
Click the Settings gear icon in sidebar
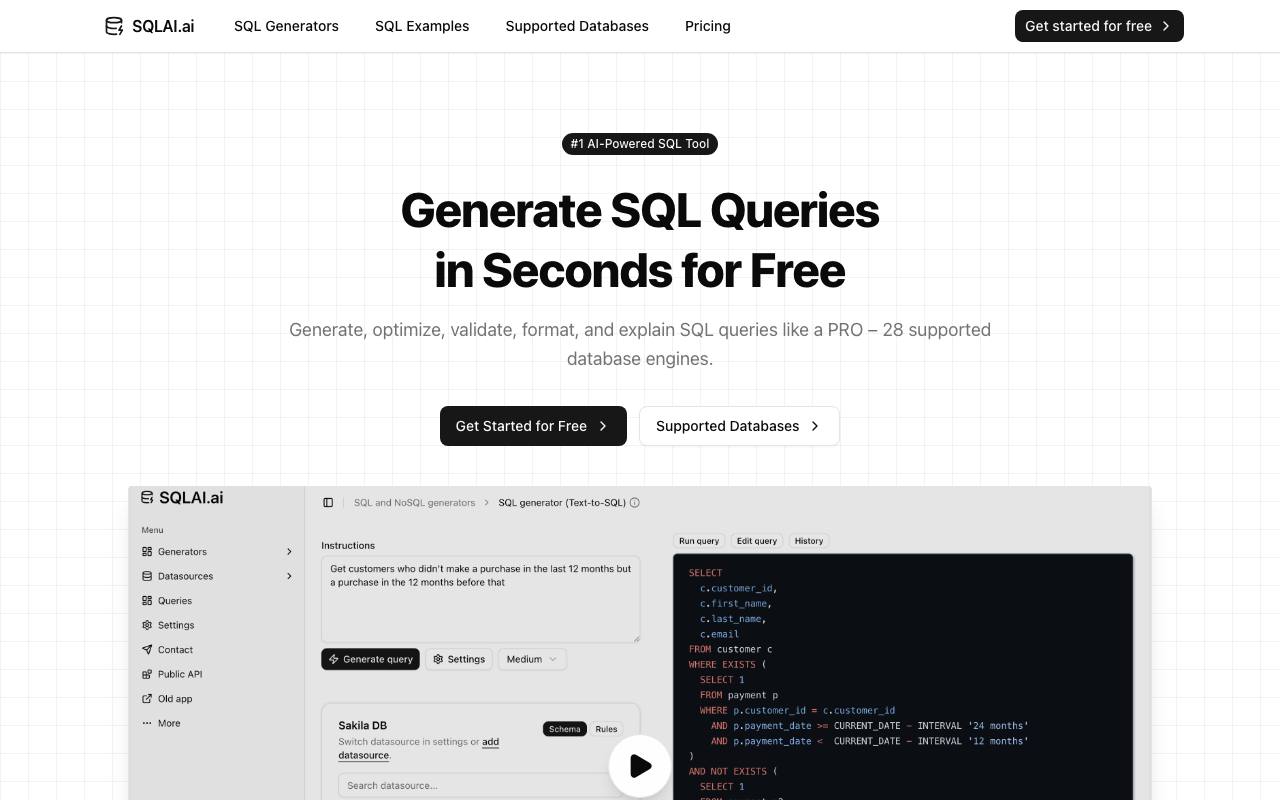[147, 625]
